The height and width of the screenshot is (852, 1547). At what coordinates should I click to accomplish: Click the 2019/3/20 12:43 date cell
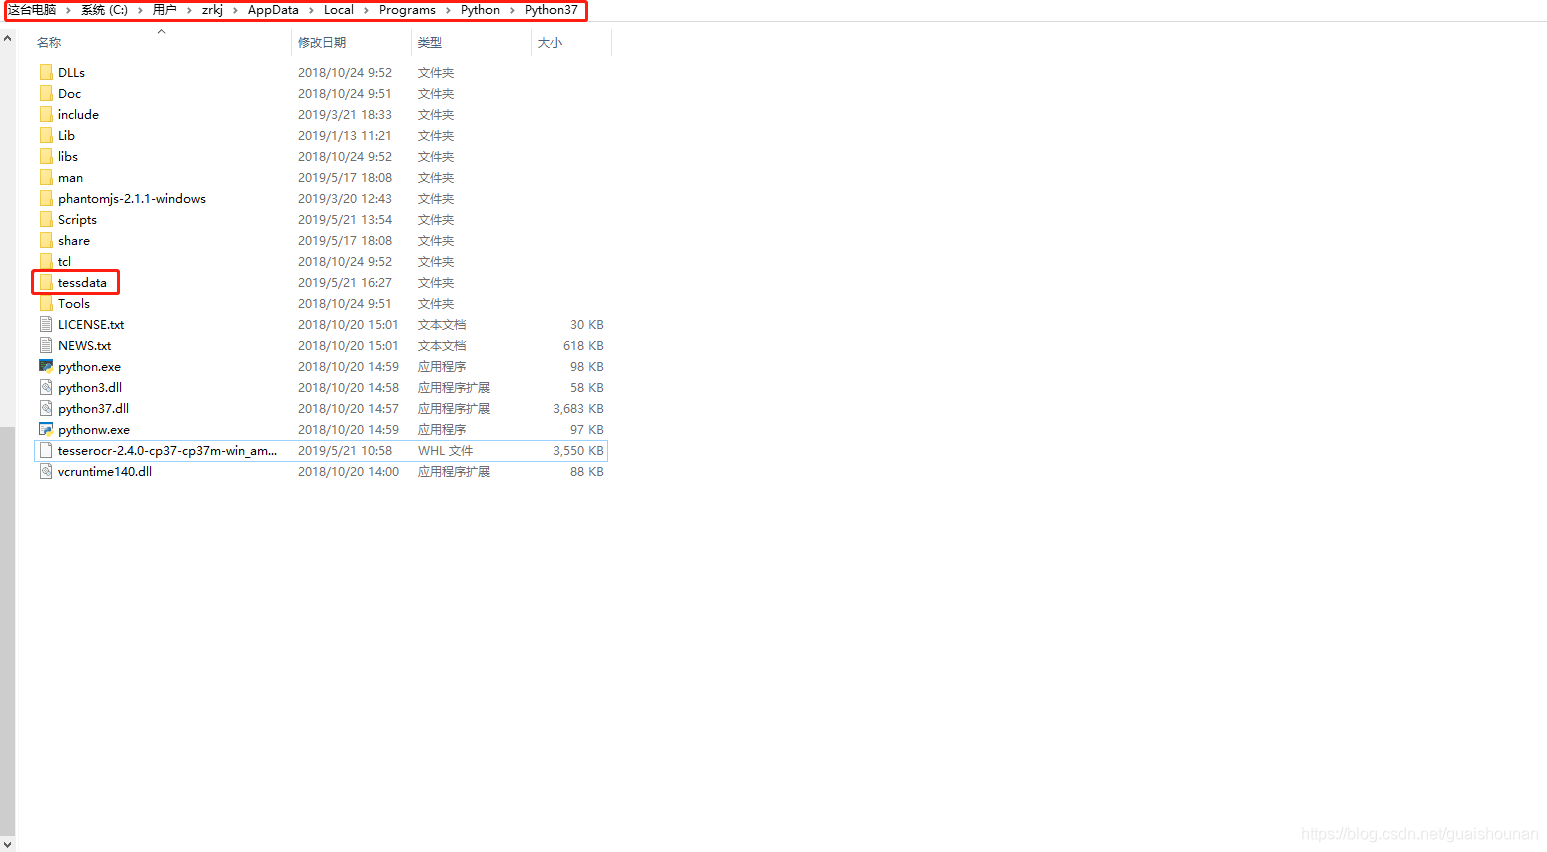[345, 198]
